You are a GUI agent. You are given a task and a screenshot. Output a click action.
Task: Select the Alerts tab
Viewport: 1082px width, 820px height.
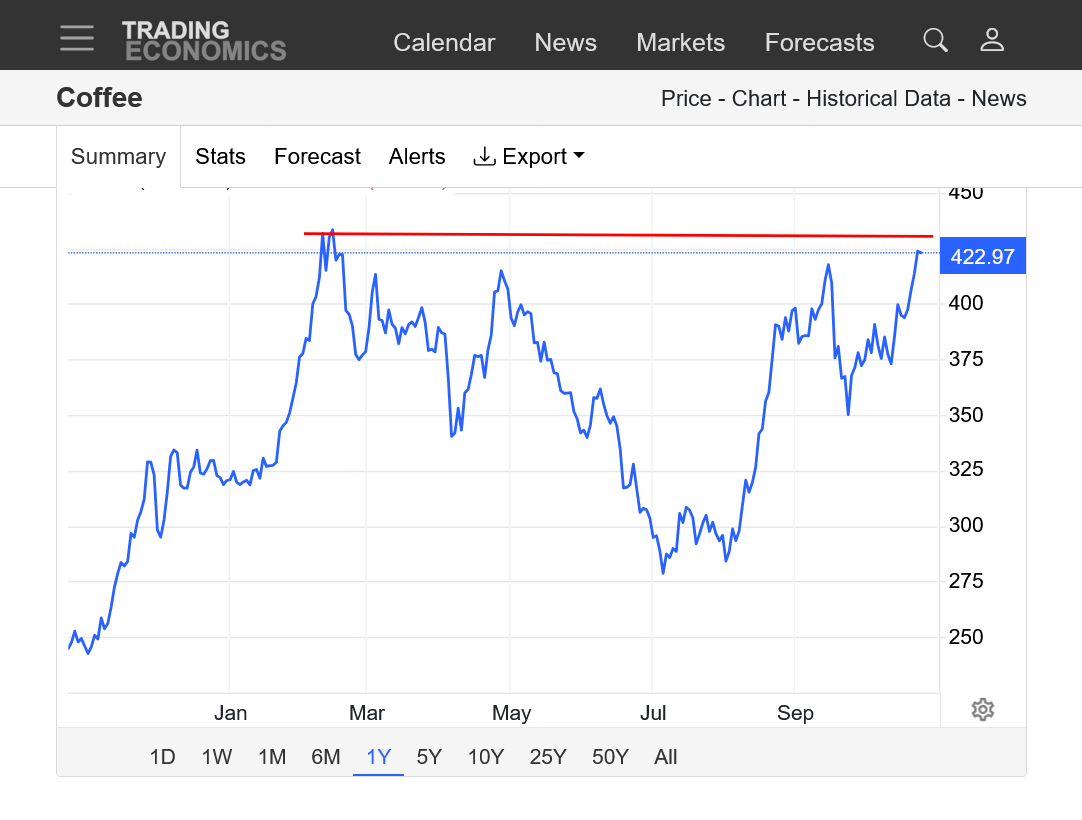(417, 157)
